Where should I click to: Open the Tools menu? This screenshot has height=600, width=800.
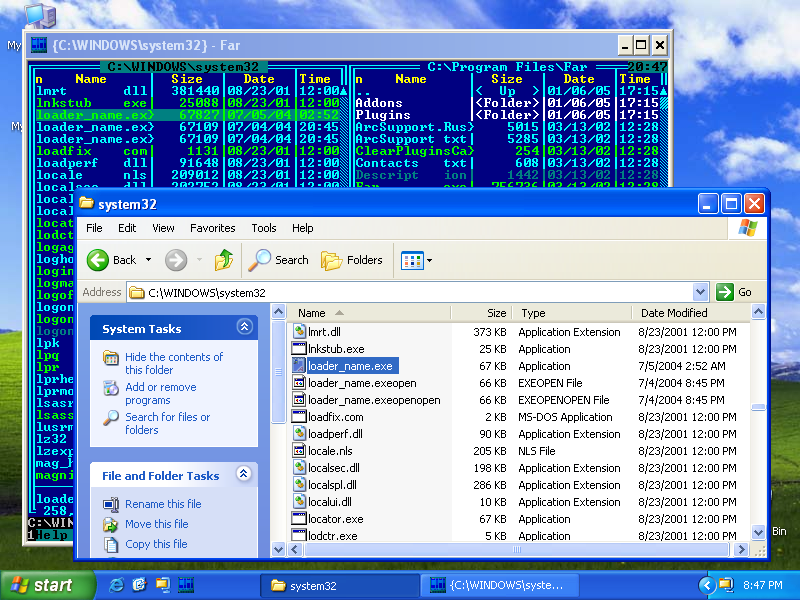[x=264, y=228]
